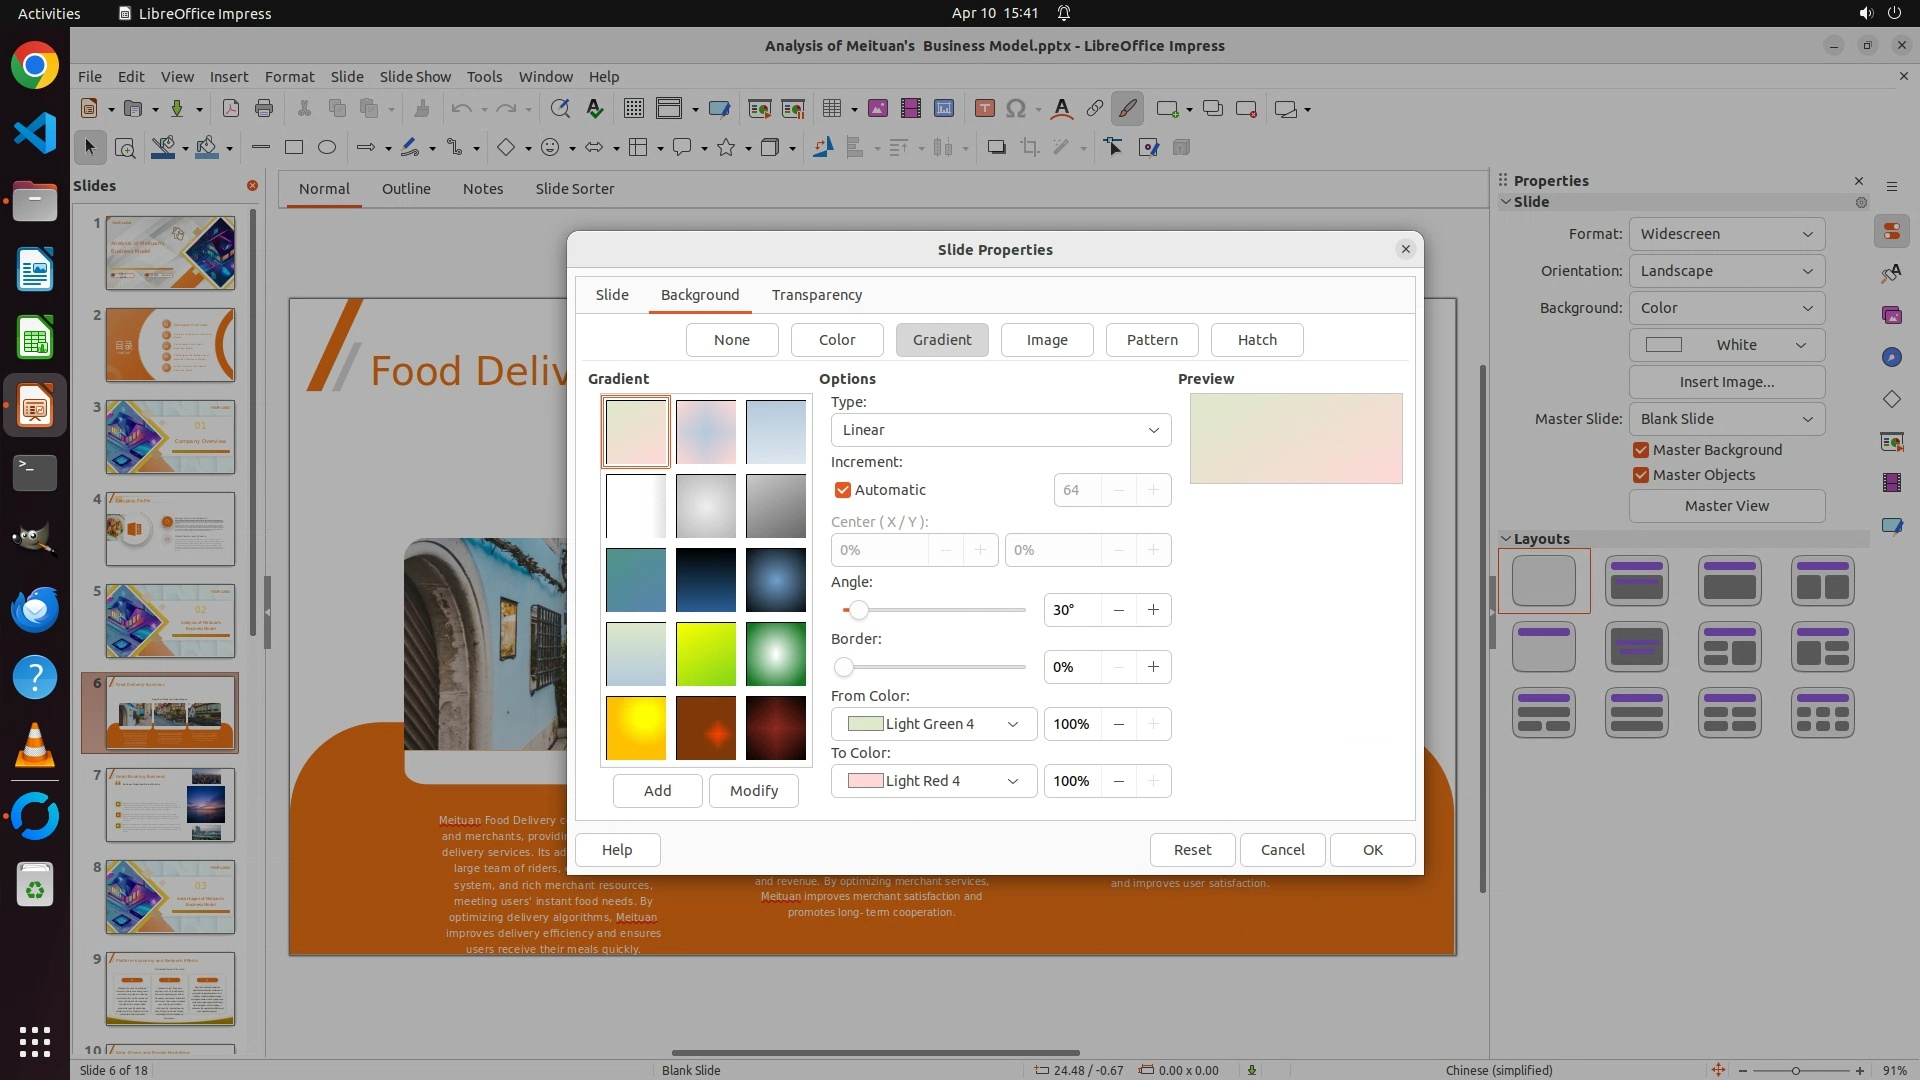Pick the yellow-green gradient swatch

[706, 654]
